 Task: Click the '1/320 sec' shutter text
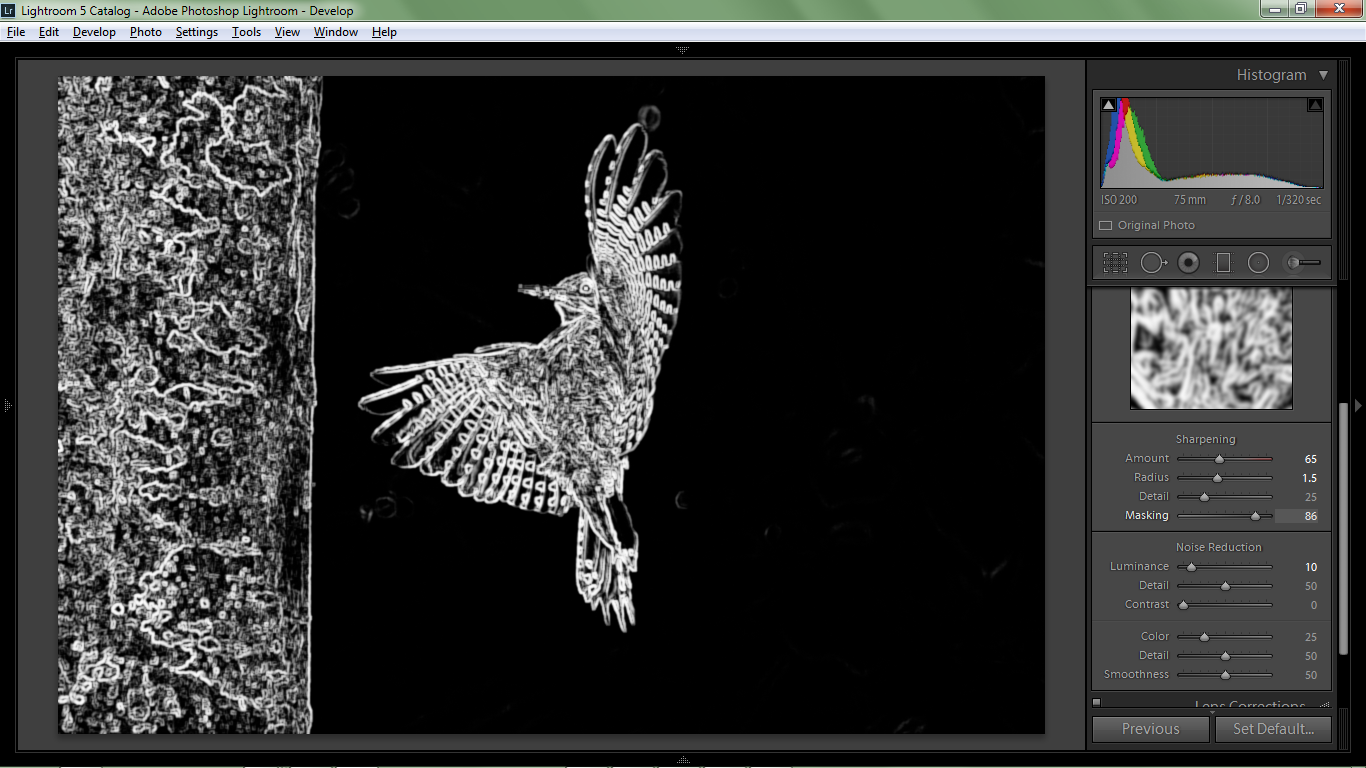(1298, 200)
